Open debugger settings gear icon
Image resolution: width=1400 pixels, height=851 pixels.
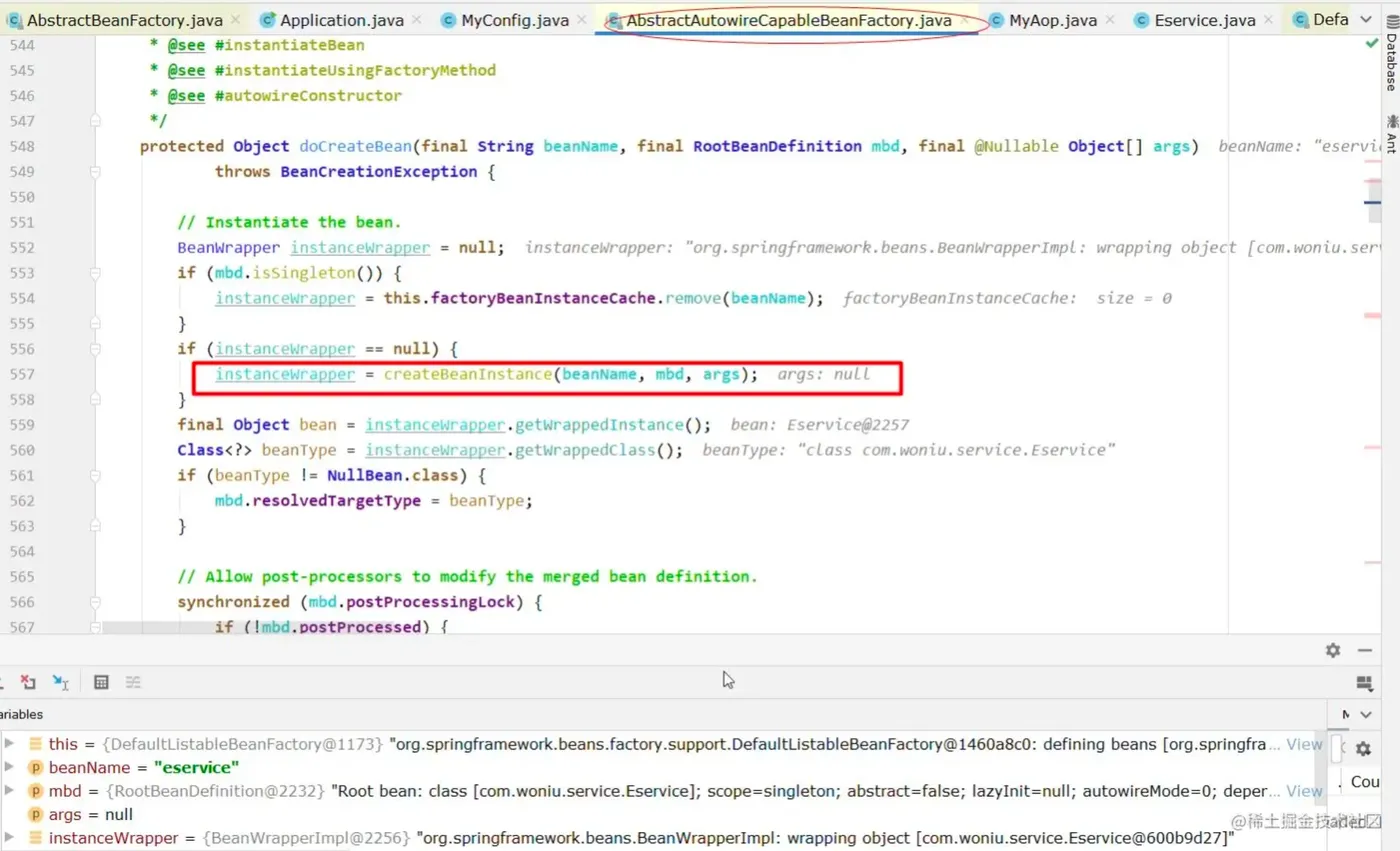[x=1332, y=650]
